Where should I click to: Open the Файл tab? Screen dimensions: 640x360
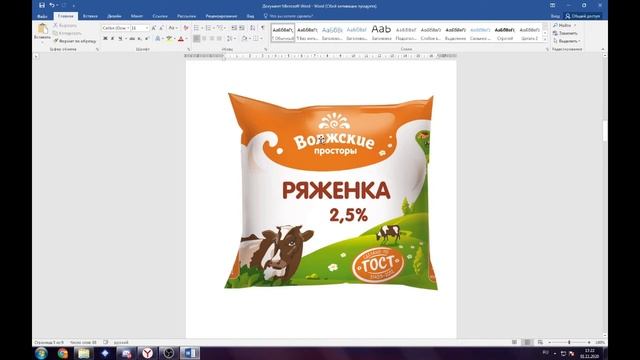pos(42,16)
